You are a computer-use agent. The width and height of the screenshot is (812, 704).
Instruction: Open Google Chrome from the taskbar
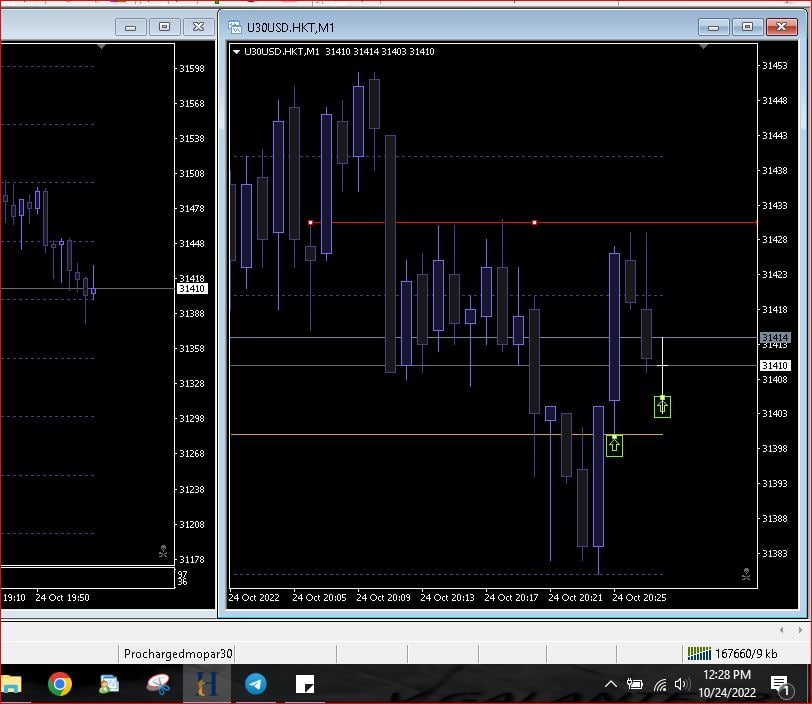(x=60, y=684)
